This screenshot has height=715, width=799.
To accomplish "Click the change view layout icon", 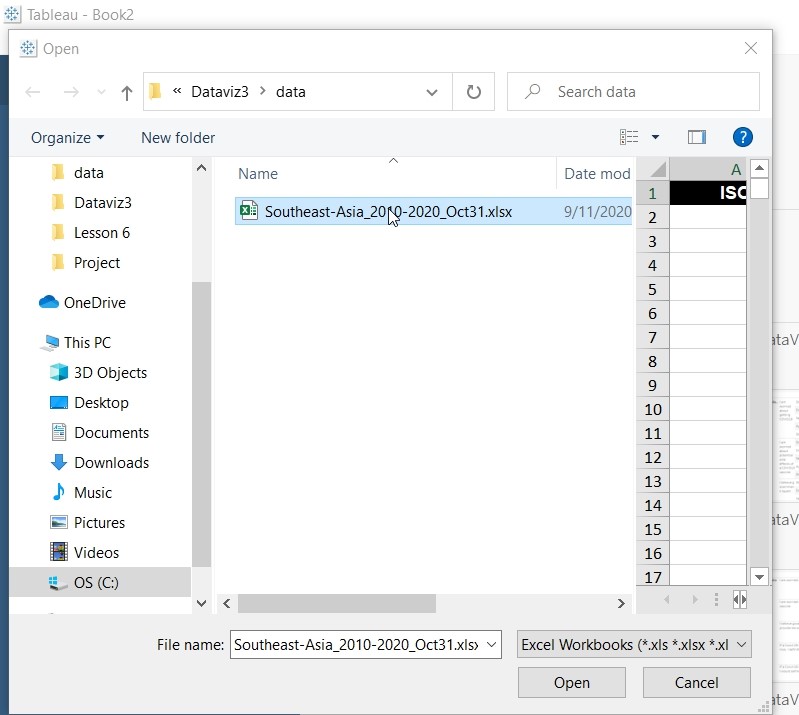I will (x=629, y=137).
